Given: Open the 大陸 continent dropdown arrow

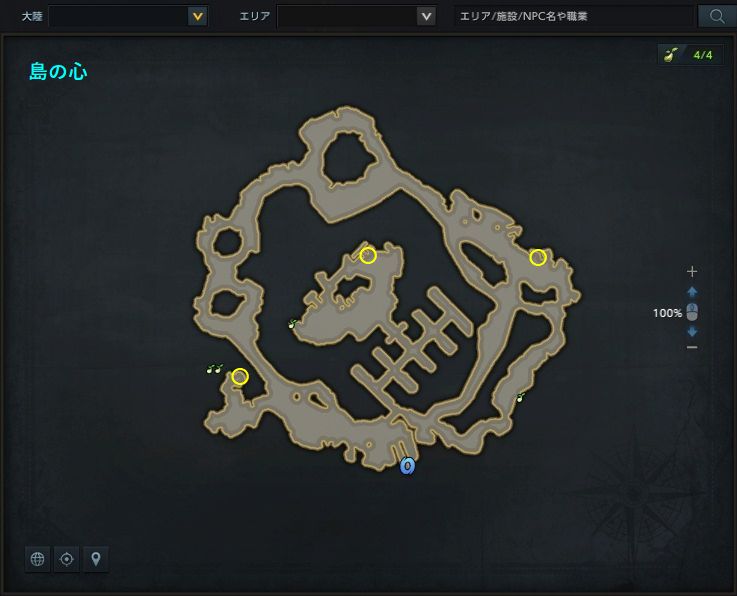Looking at the screenshot, I should (198, 17).
